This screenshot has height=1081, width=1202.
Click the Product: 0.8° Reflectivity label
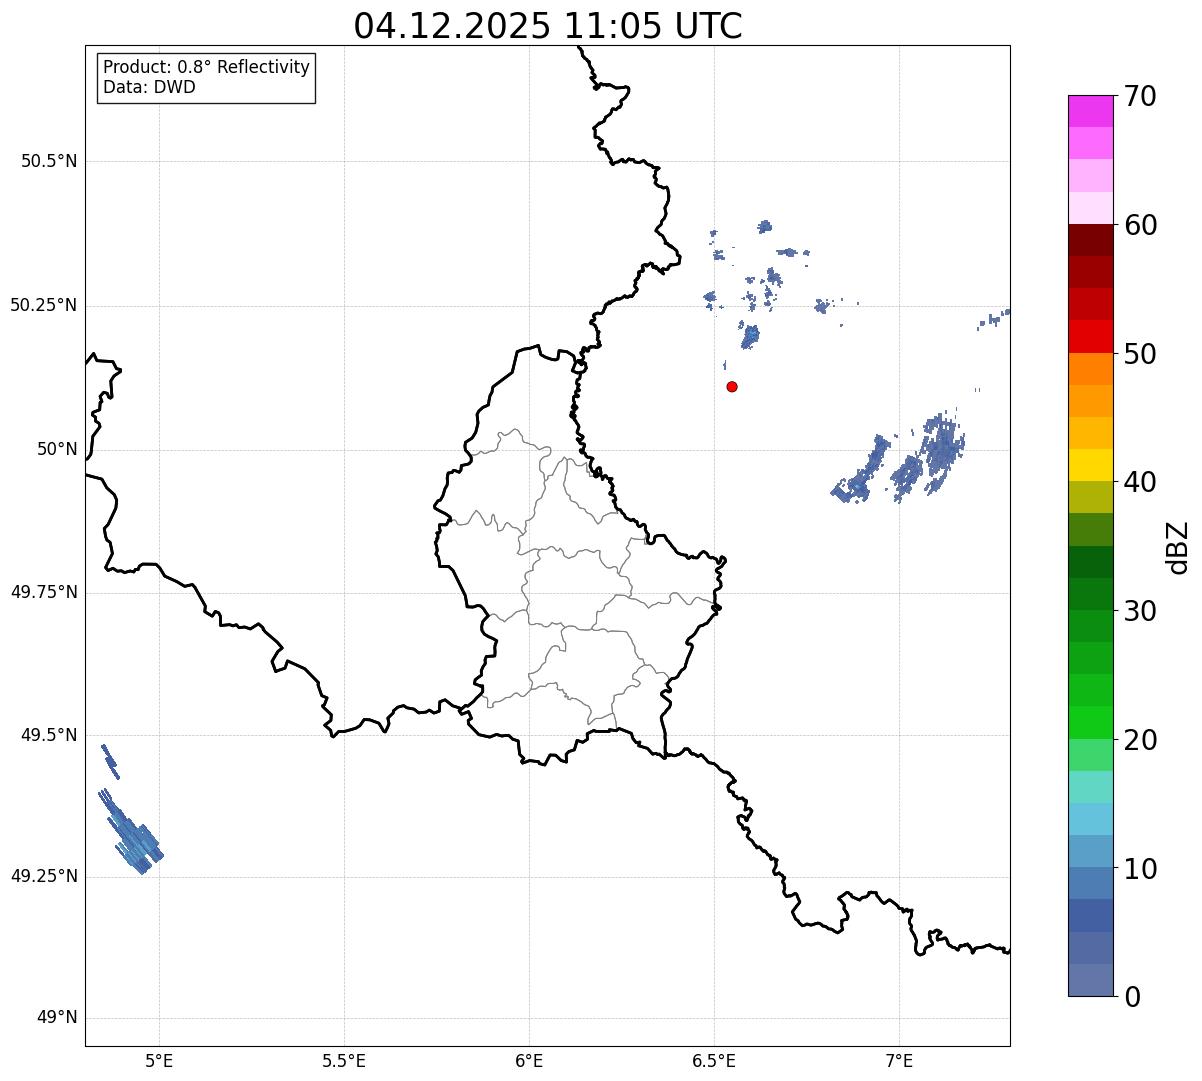click(x=207, y=67)
